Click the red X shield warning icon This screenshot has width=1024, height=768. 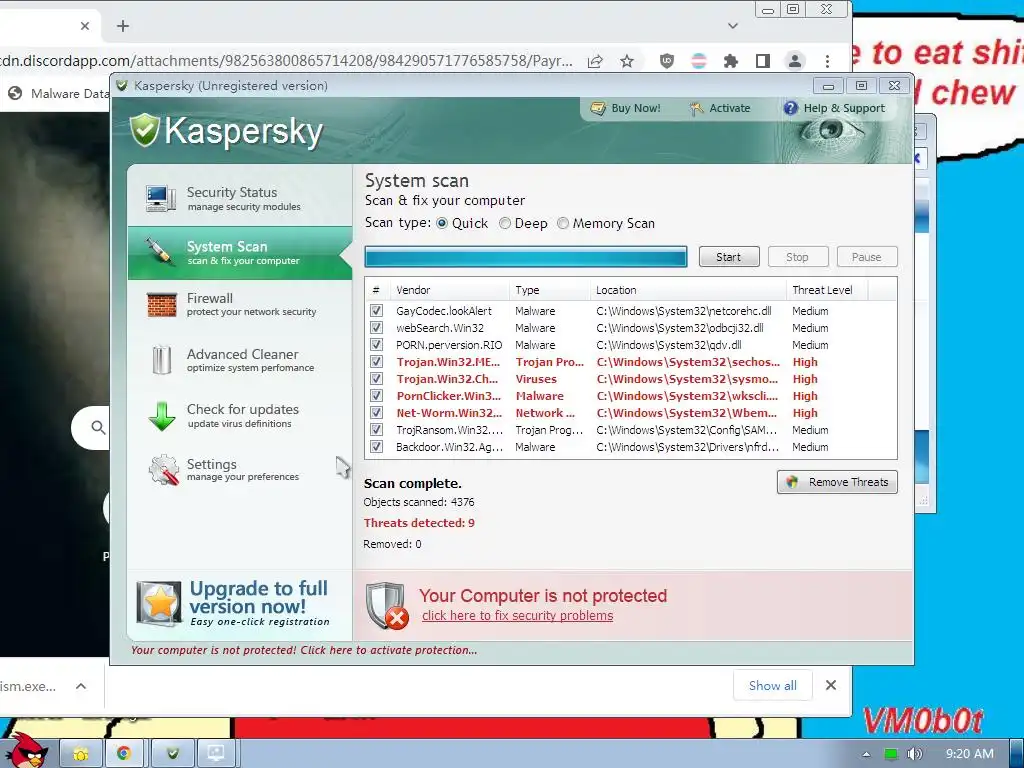click(387, 605)
